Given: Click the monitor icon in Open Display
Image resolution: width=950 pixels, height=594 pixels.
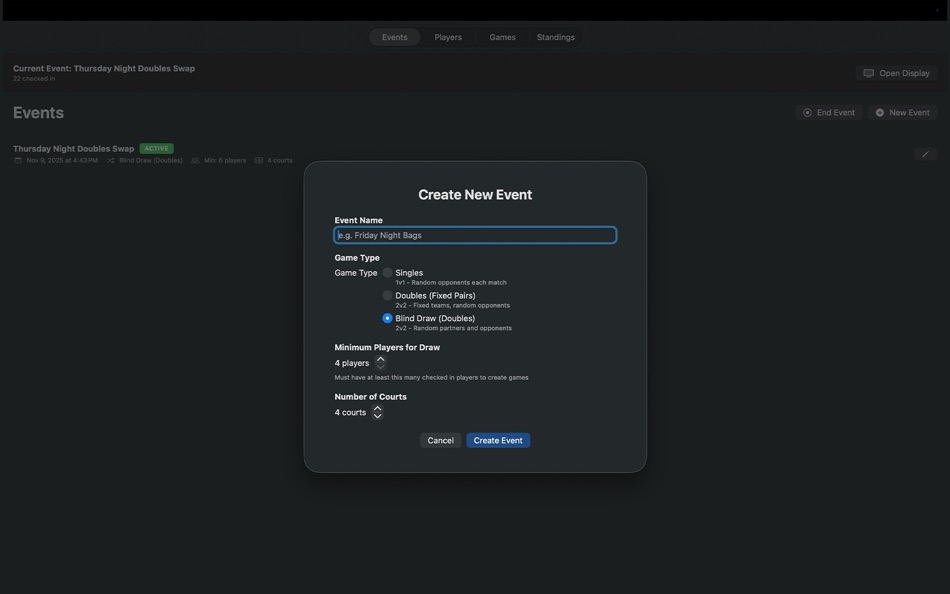Looking at the screenshot, I should click(868, 73).
